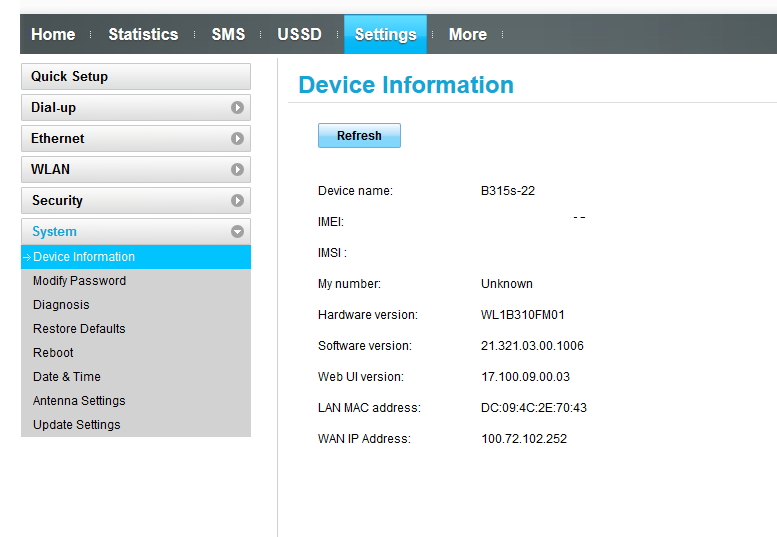This screenshot has width=777, height=537.
Task: Open Modify Password page
Action: tap(79, 281)
